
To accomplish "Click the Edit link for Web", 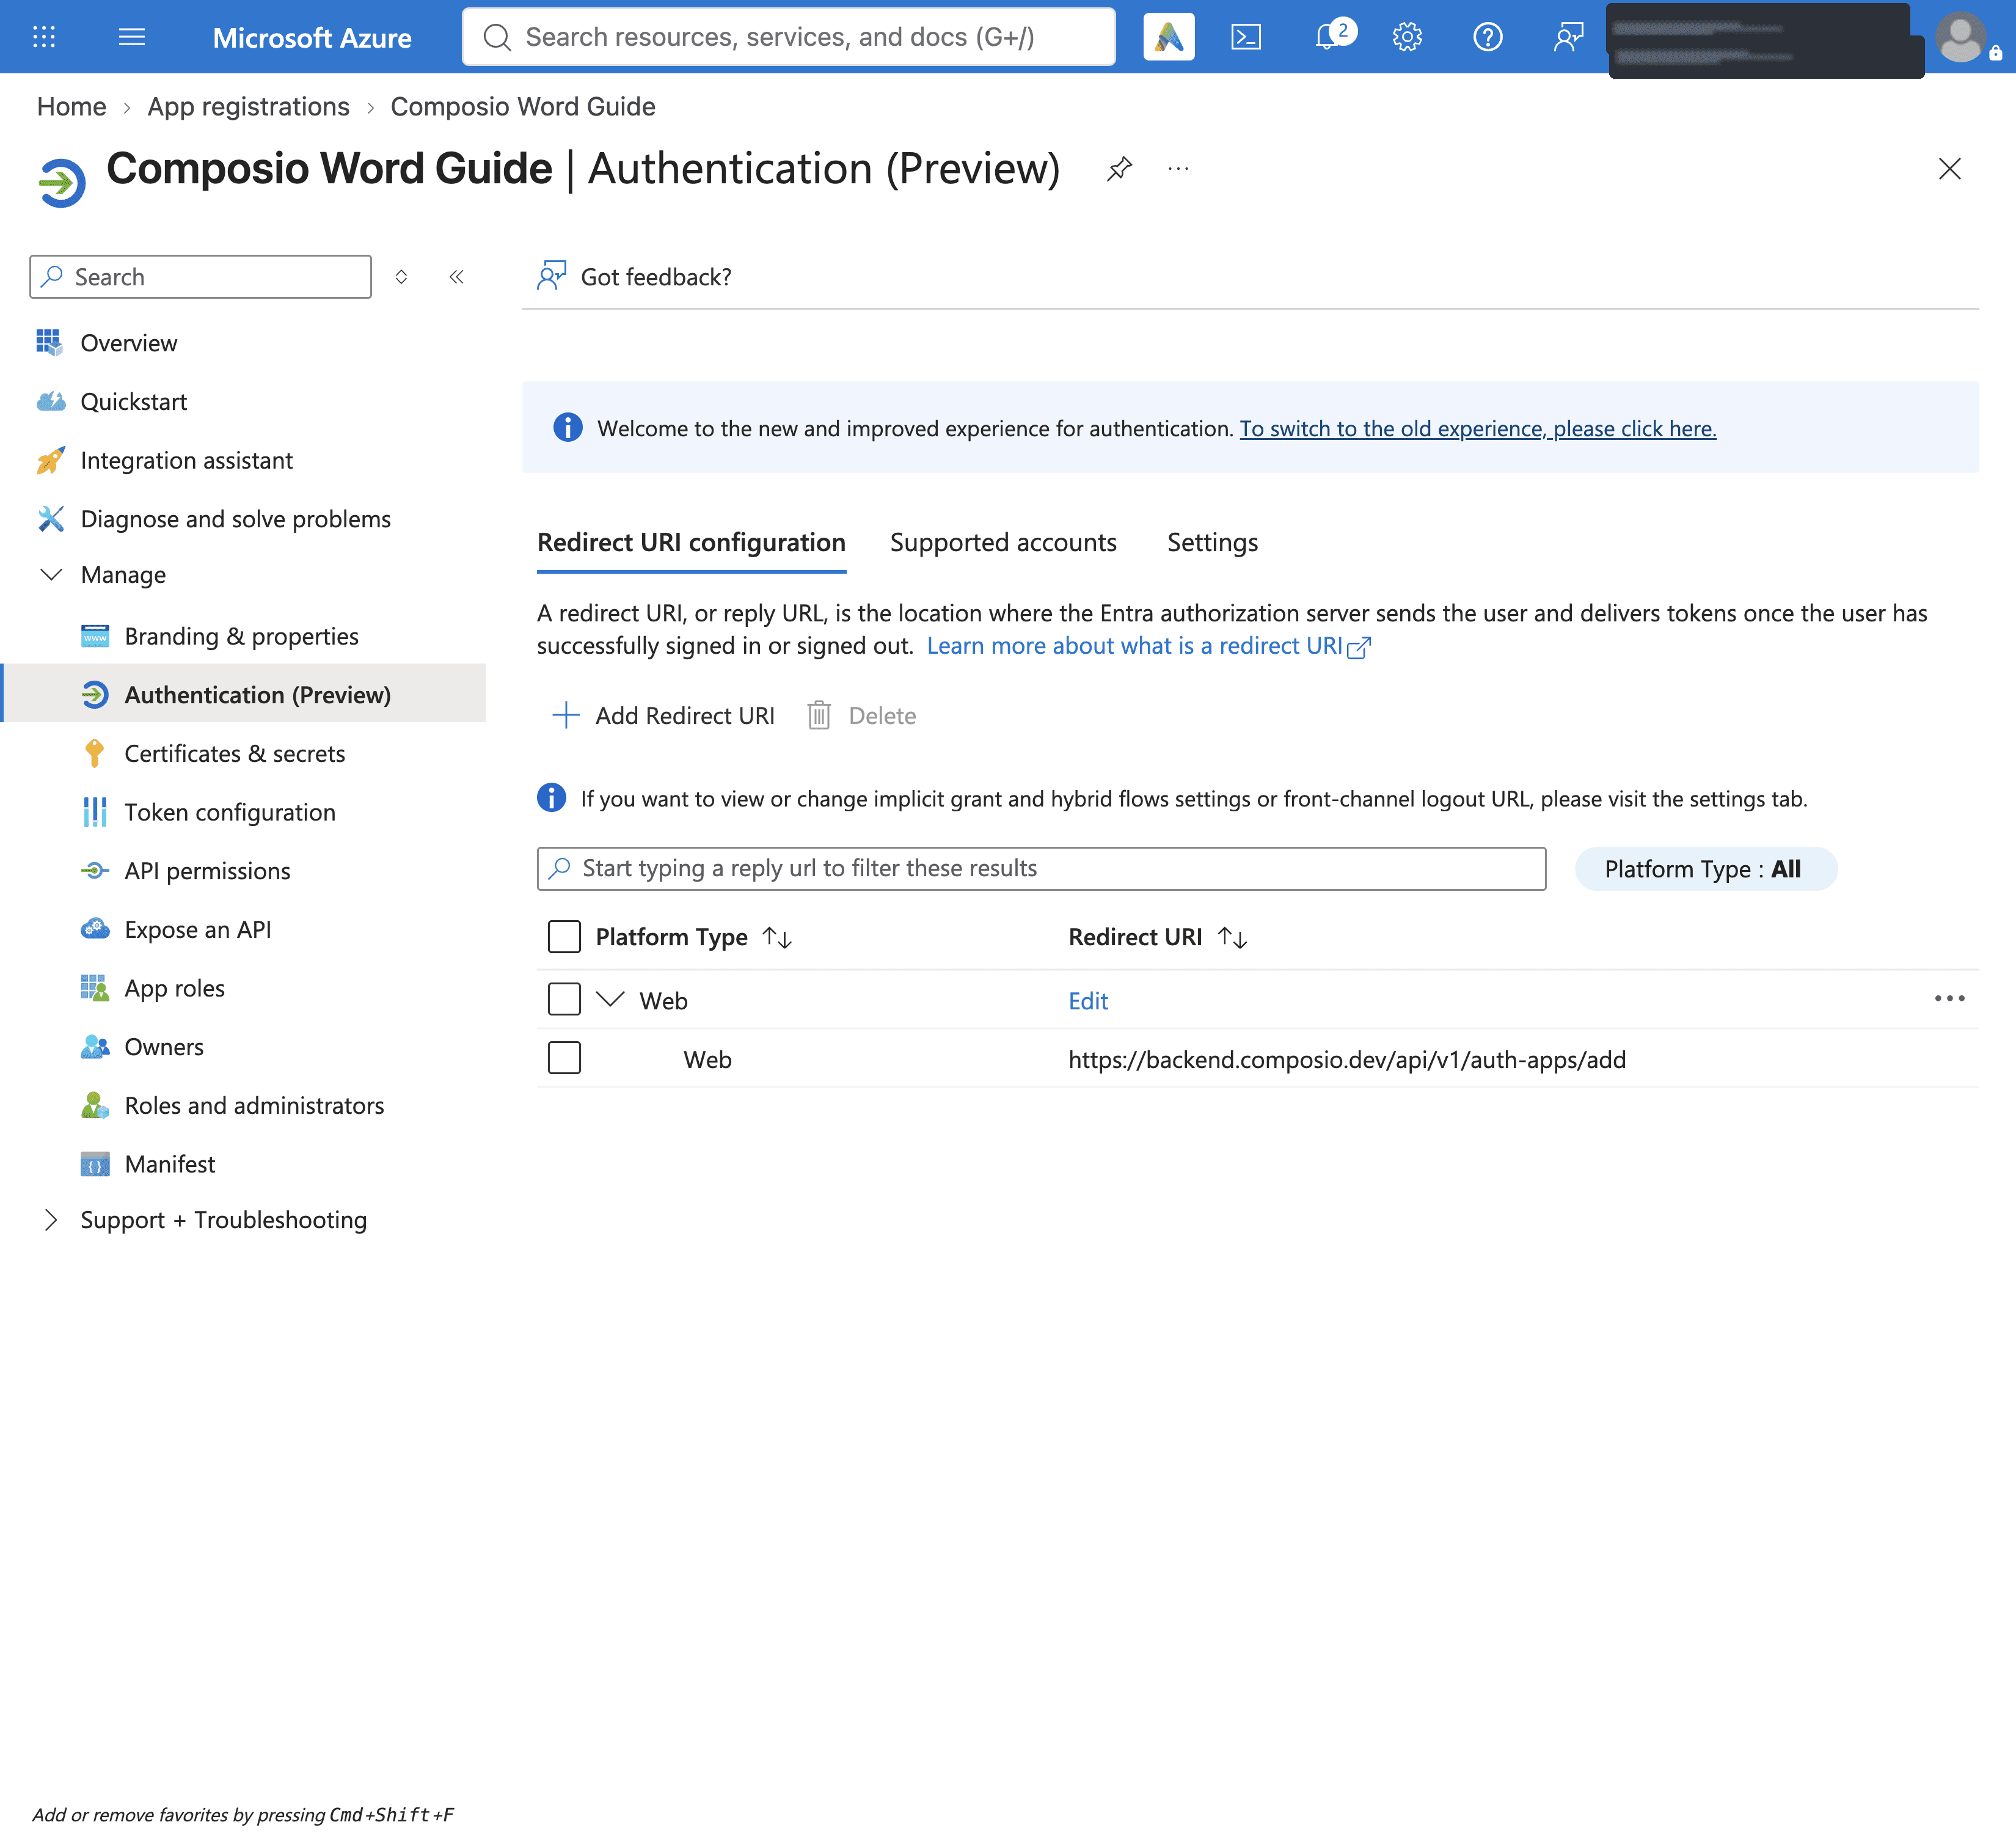I will (1088, 1001).
